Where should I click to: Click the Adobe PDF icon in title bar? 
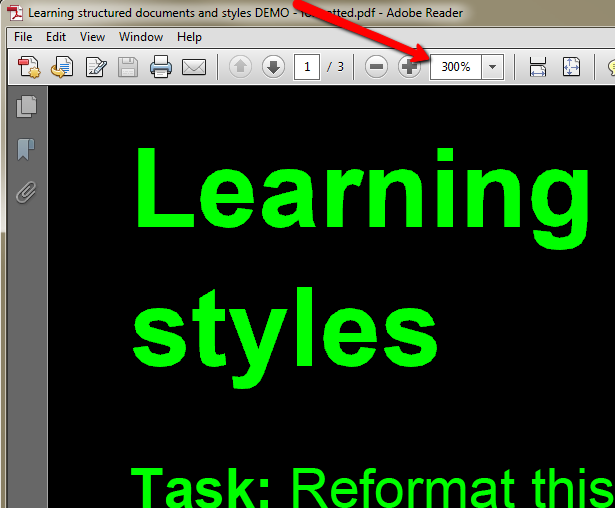16,13
